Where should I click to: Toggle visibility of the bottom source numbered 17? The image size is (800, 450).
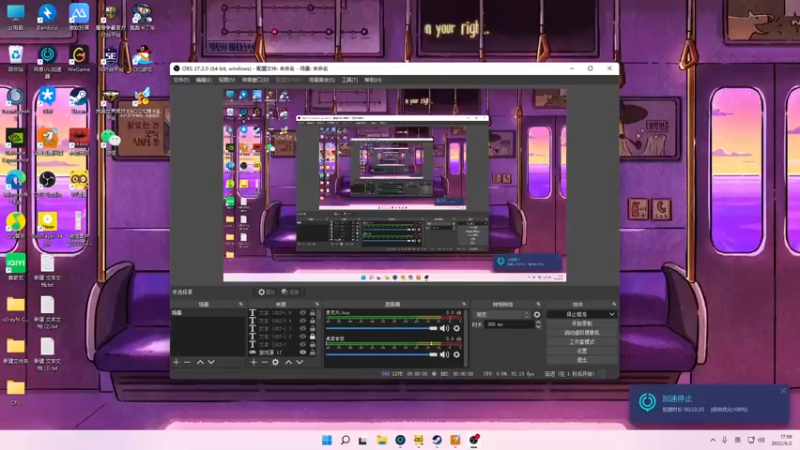coord(303,353)
